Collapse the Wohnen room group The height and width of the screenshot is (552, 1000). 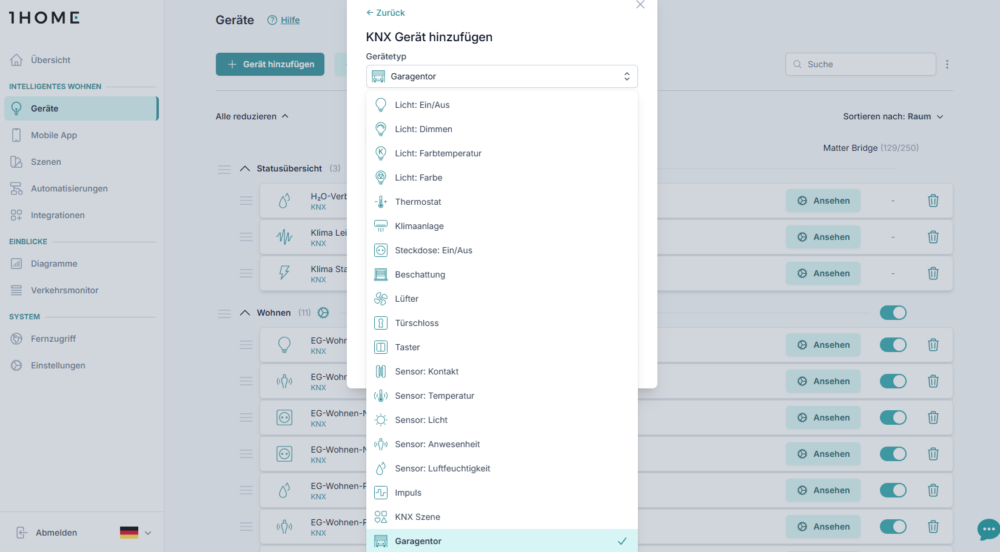click(x=245, y=313)
